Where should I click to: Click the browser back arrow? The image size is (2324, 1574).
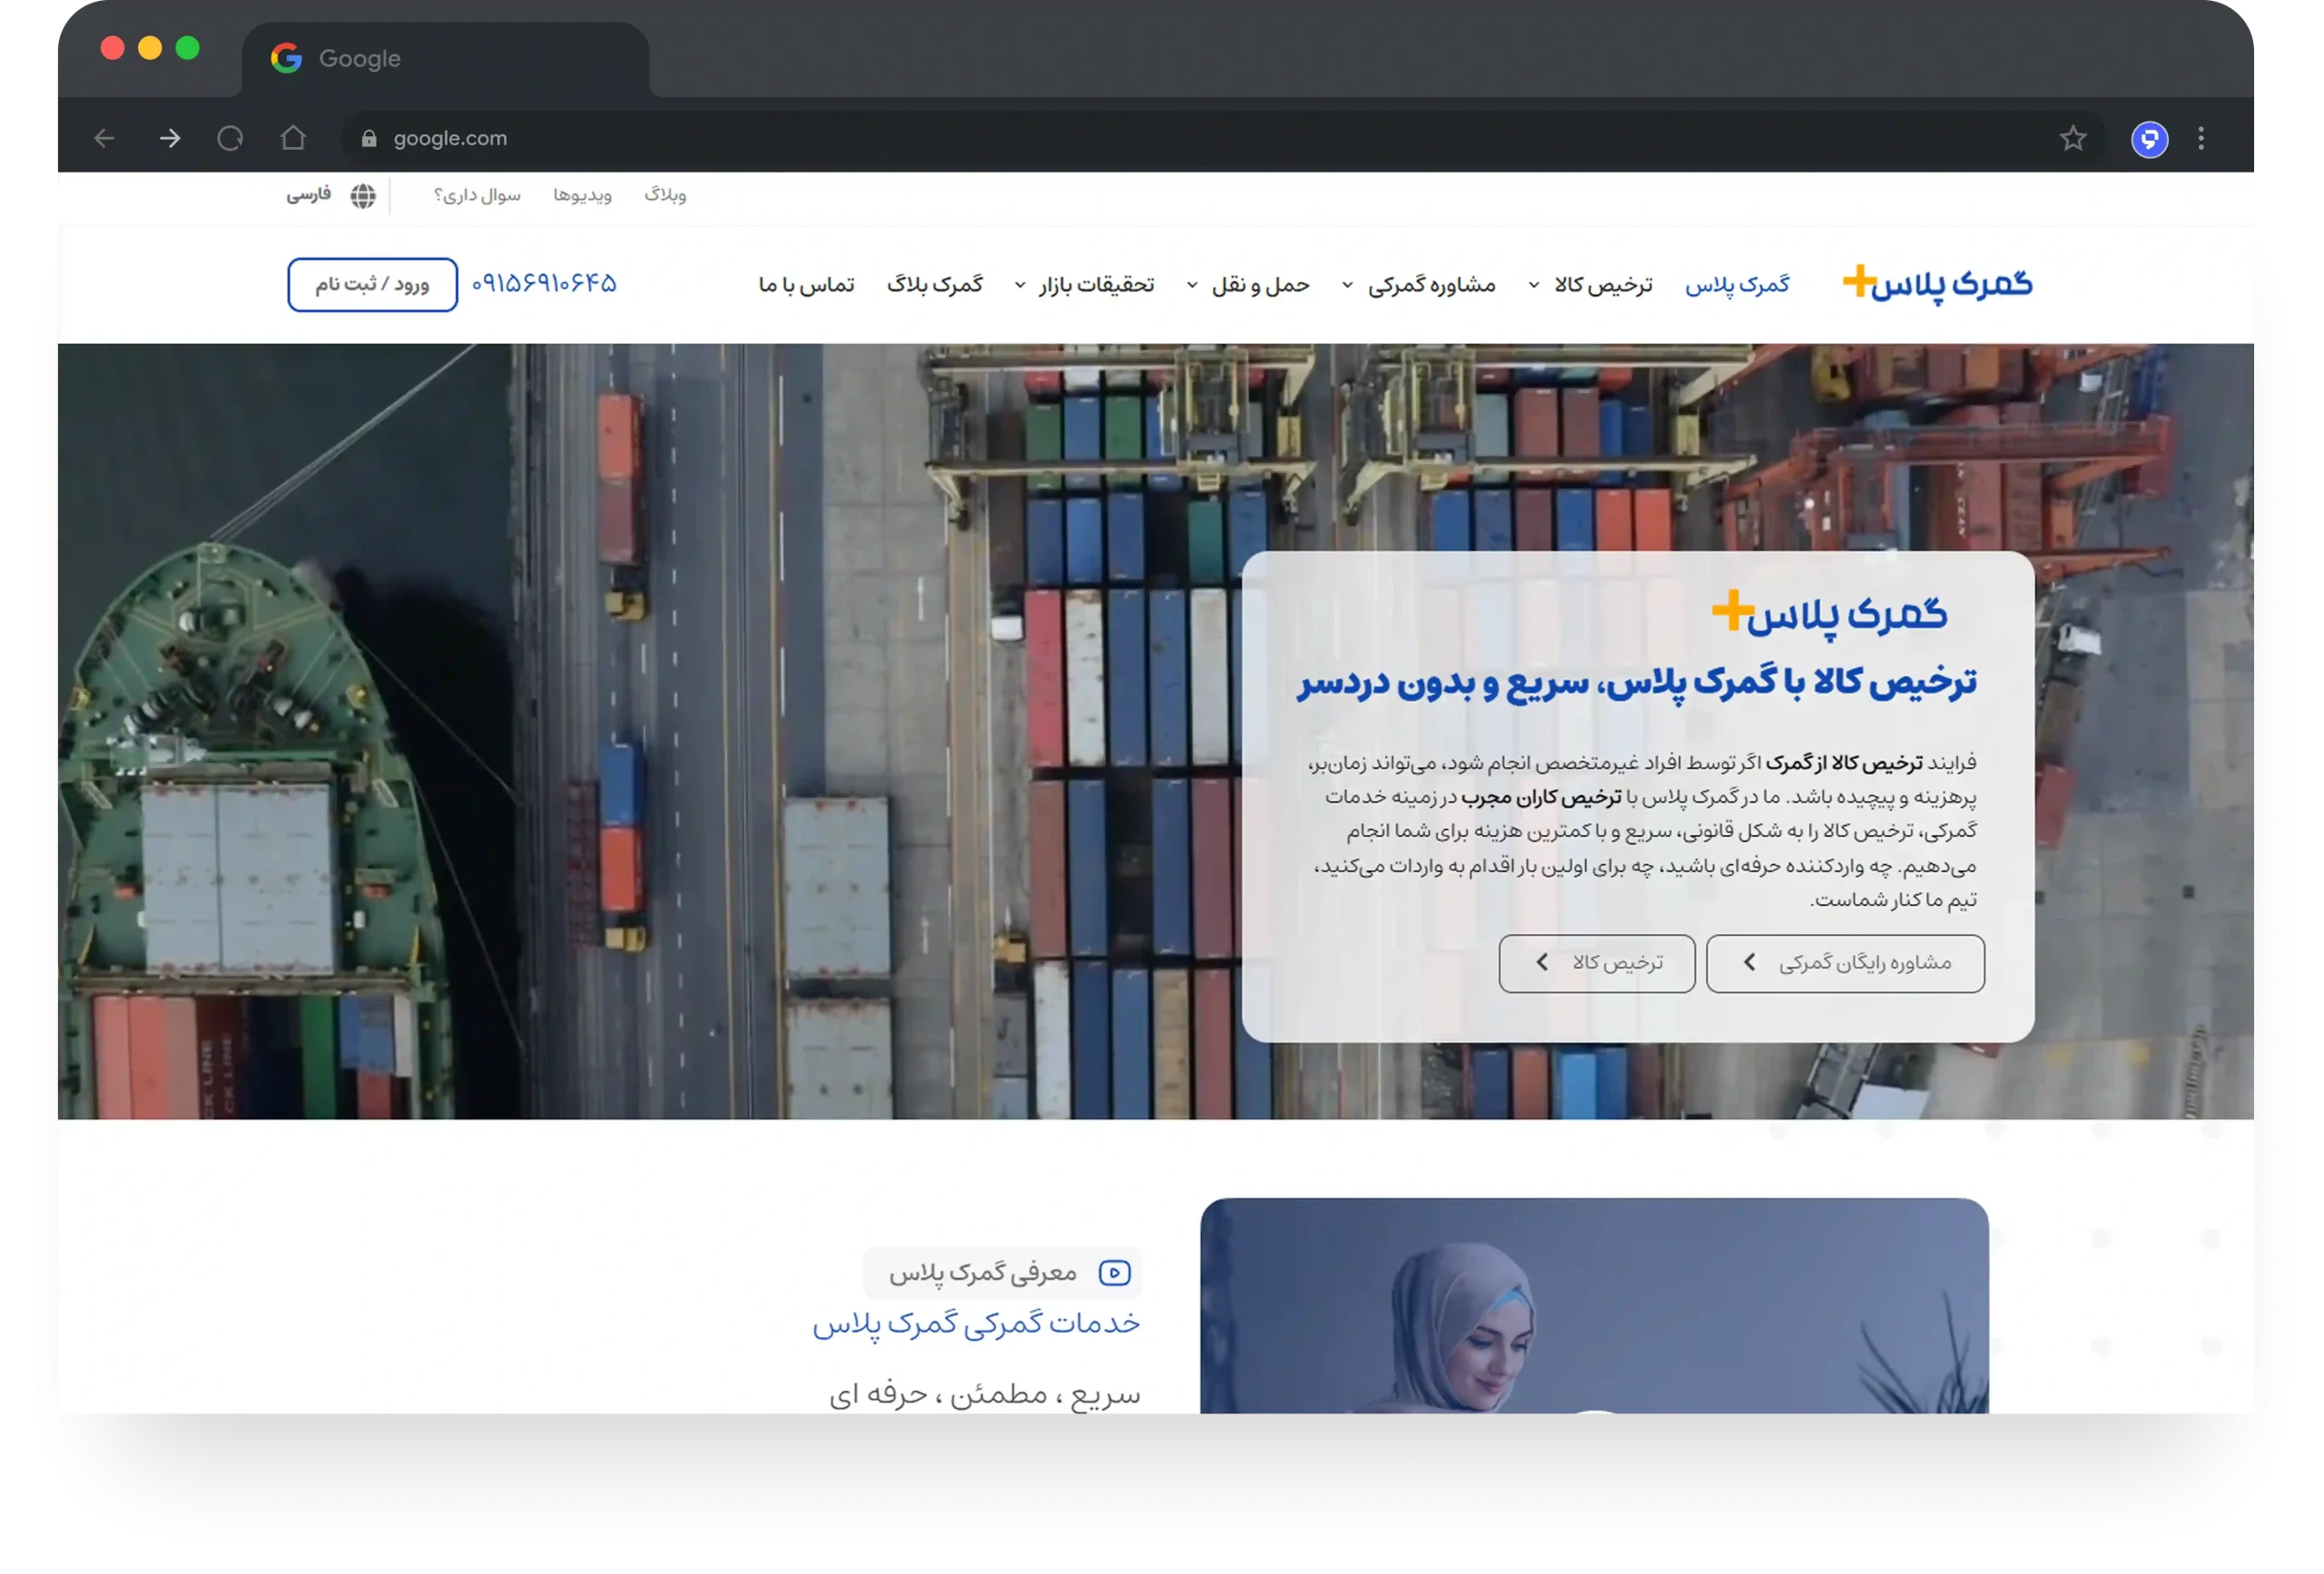tap(104, 138)
